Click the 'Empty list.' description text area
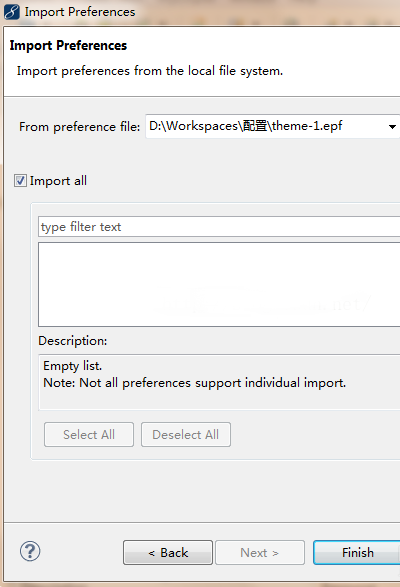This screenshot has width=400, height=587. (219, 382)
